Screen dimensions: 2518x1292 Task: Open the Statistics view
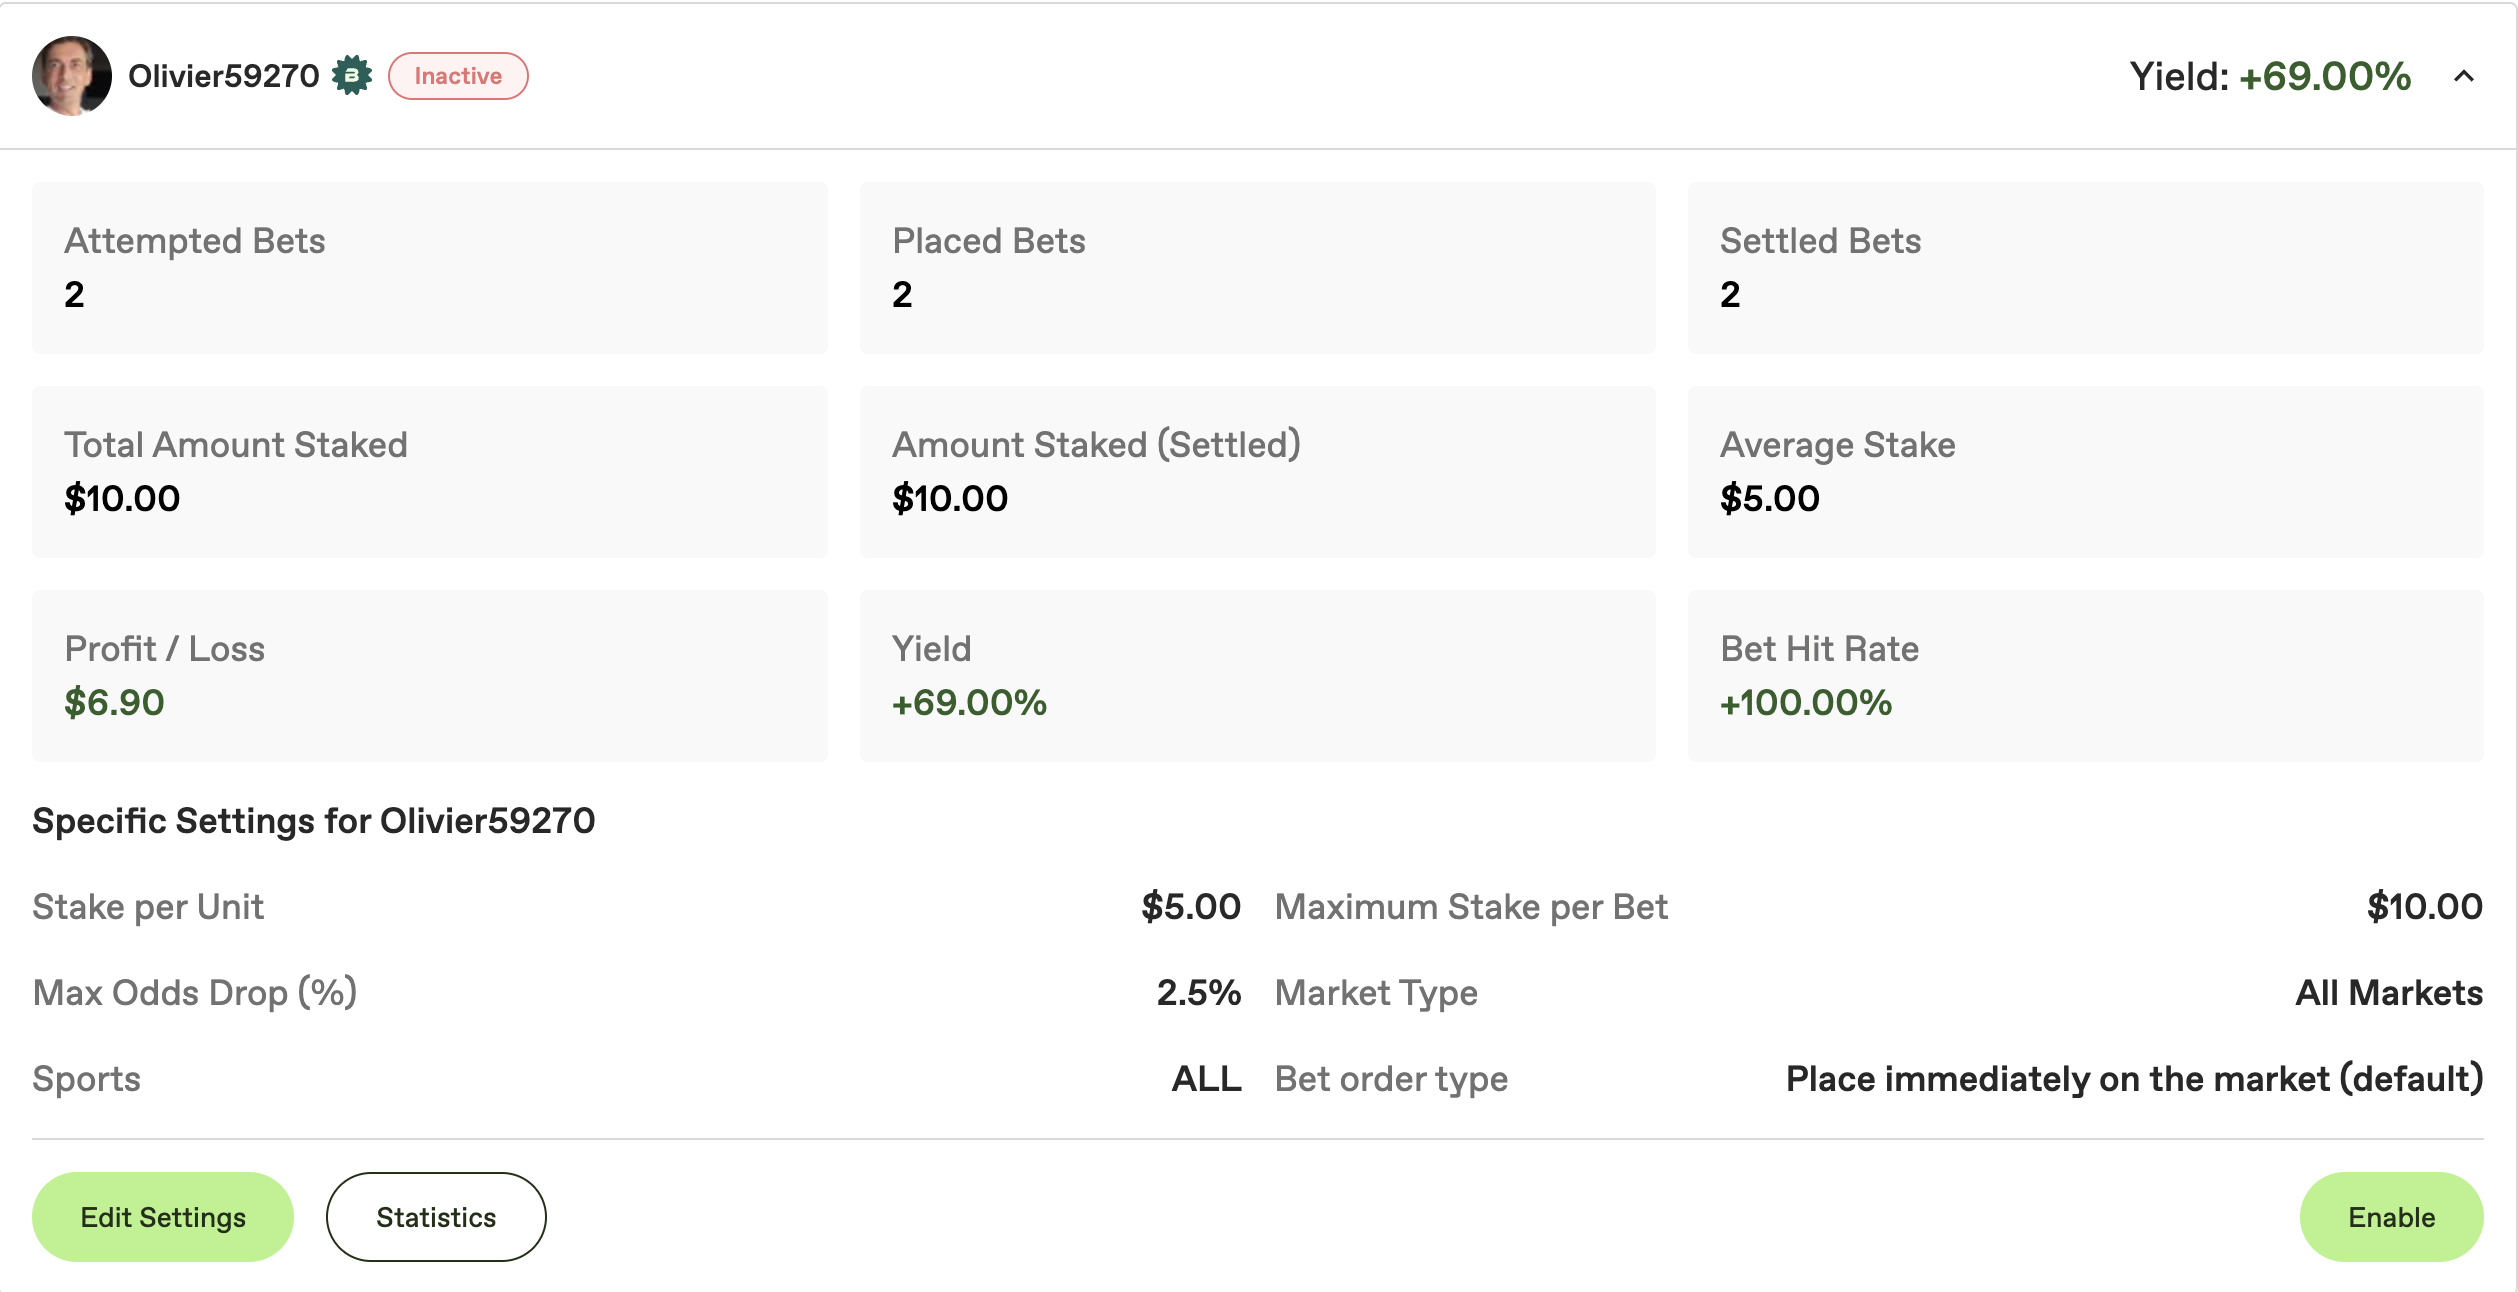436,1217
